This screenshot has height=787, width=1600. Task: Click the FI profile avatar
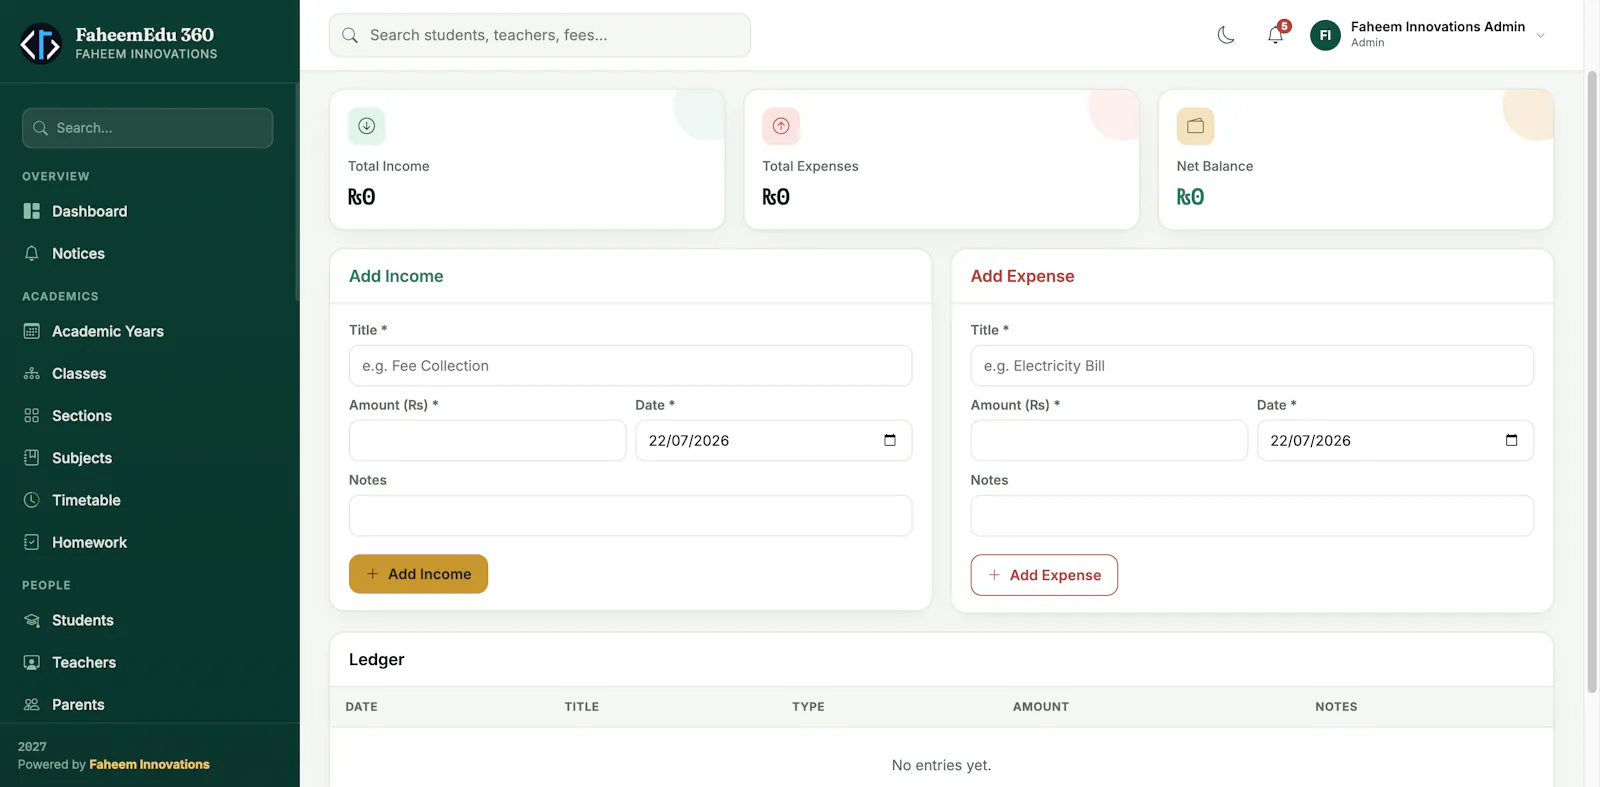click(1325, 35)
